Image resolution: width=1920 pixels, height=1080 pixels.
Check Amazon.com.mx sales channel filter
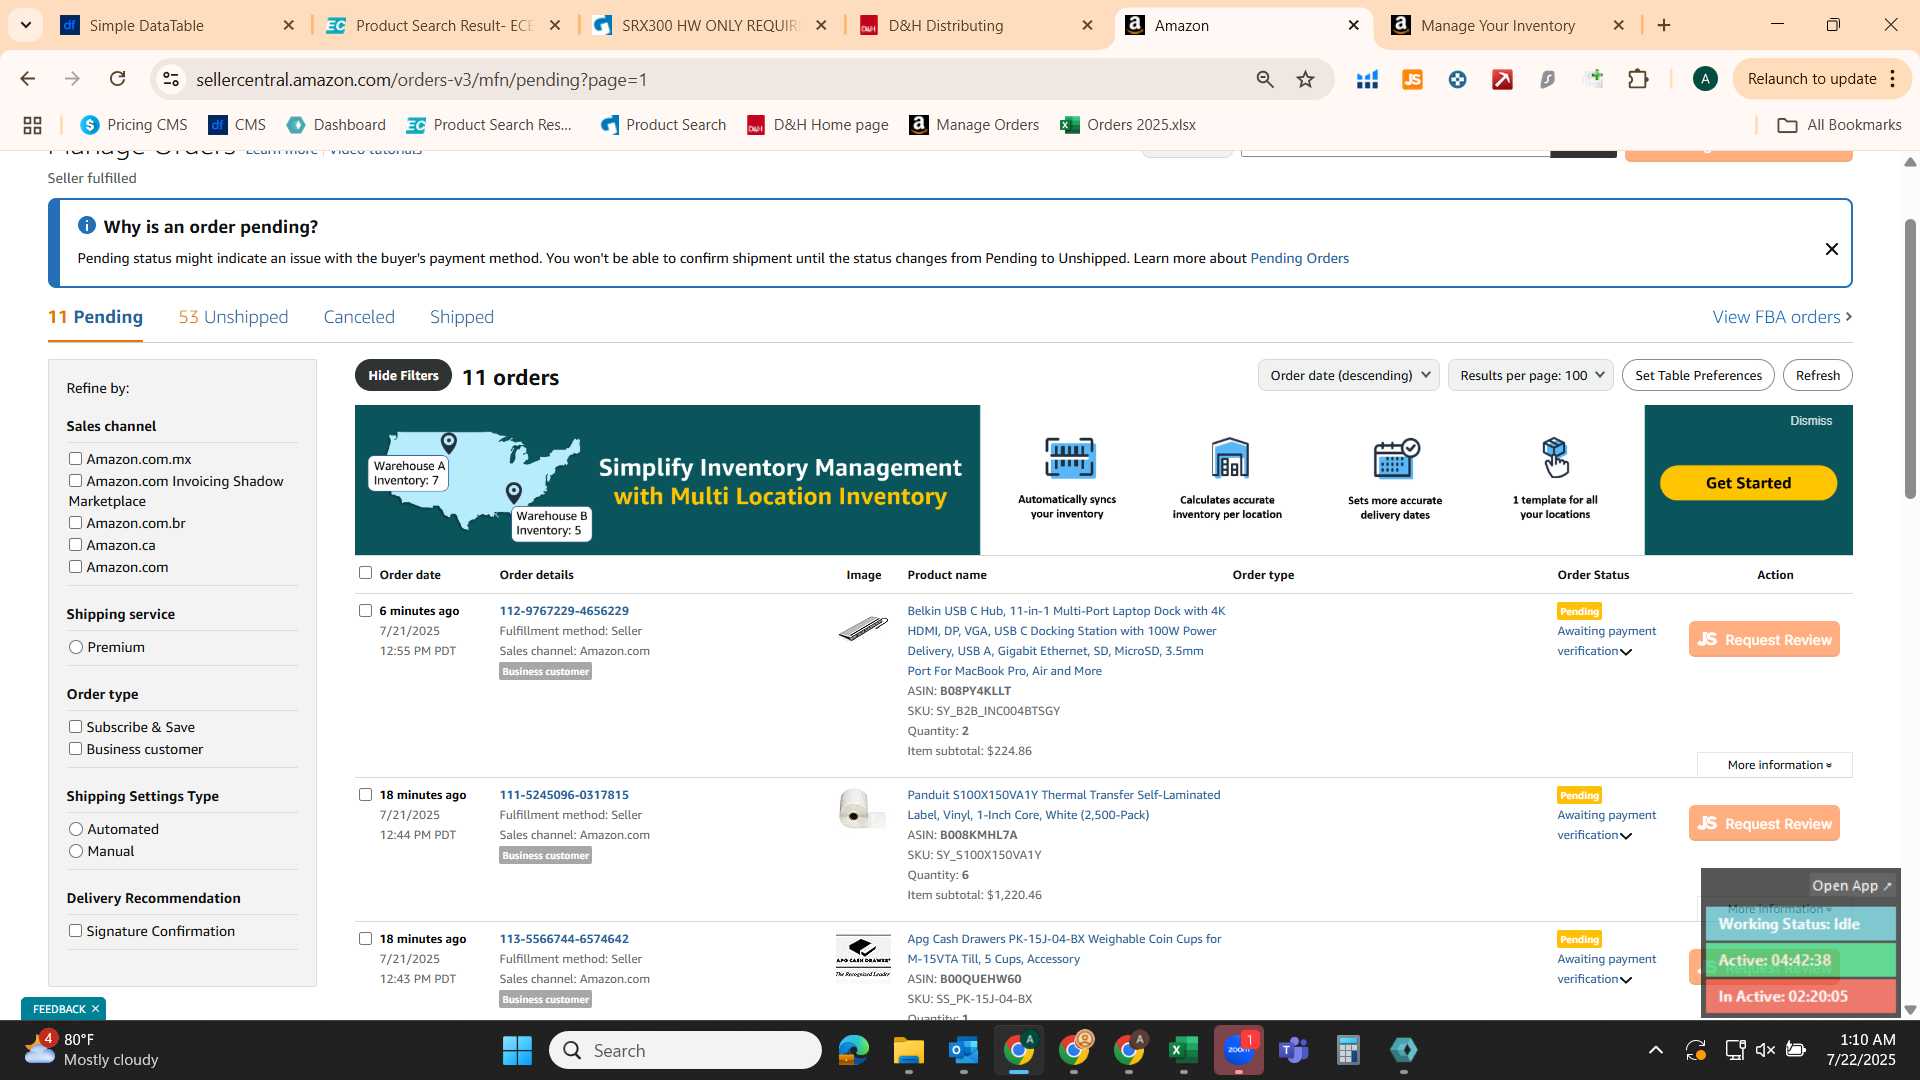tap(75, 459)
